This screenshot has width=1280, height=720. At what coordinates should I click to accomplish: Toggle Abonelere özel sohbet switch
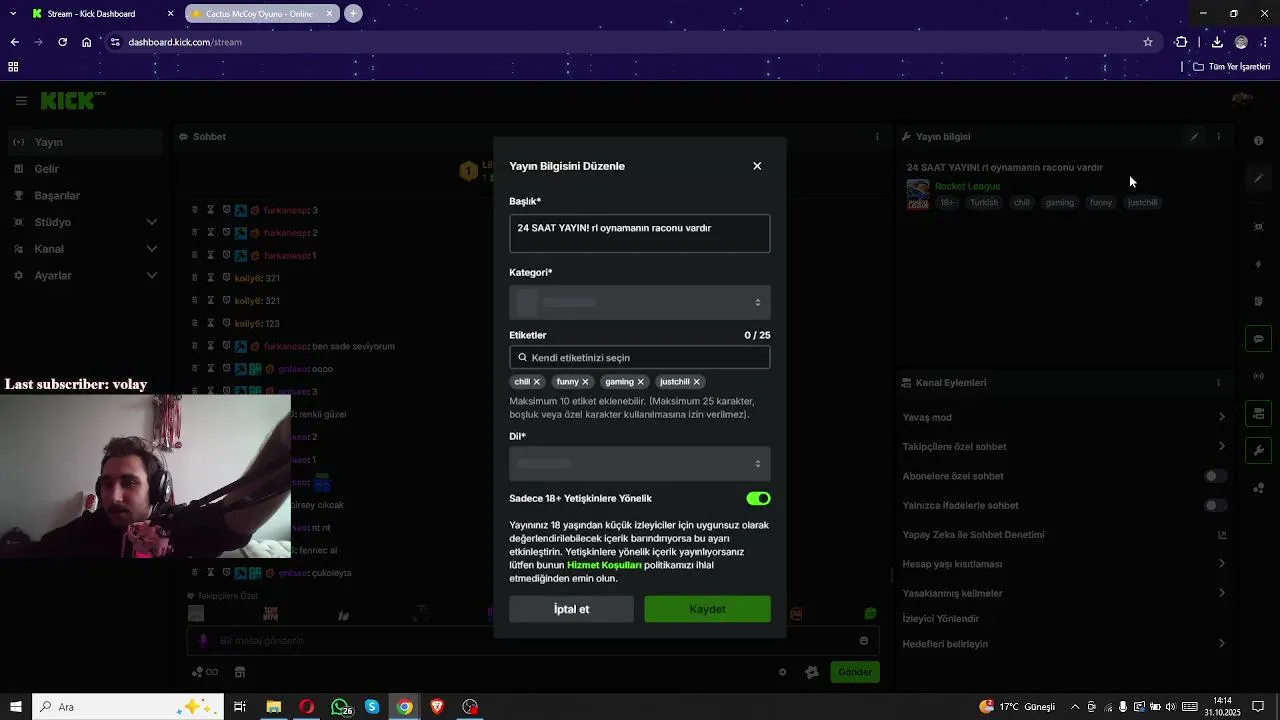(1215, 476)
